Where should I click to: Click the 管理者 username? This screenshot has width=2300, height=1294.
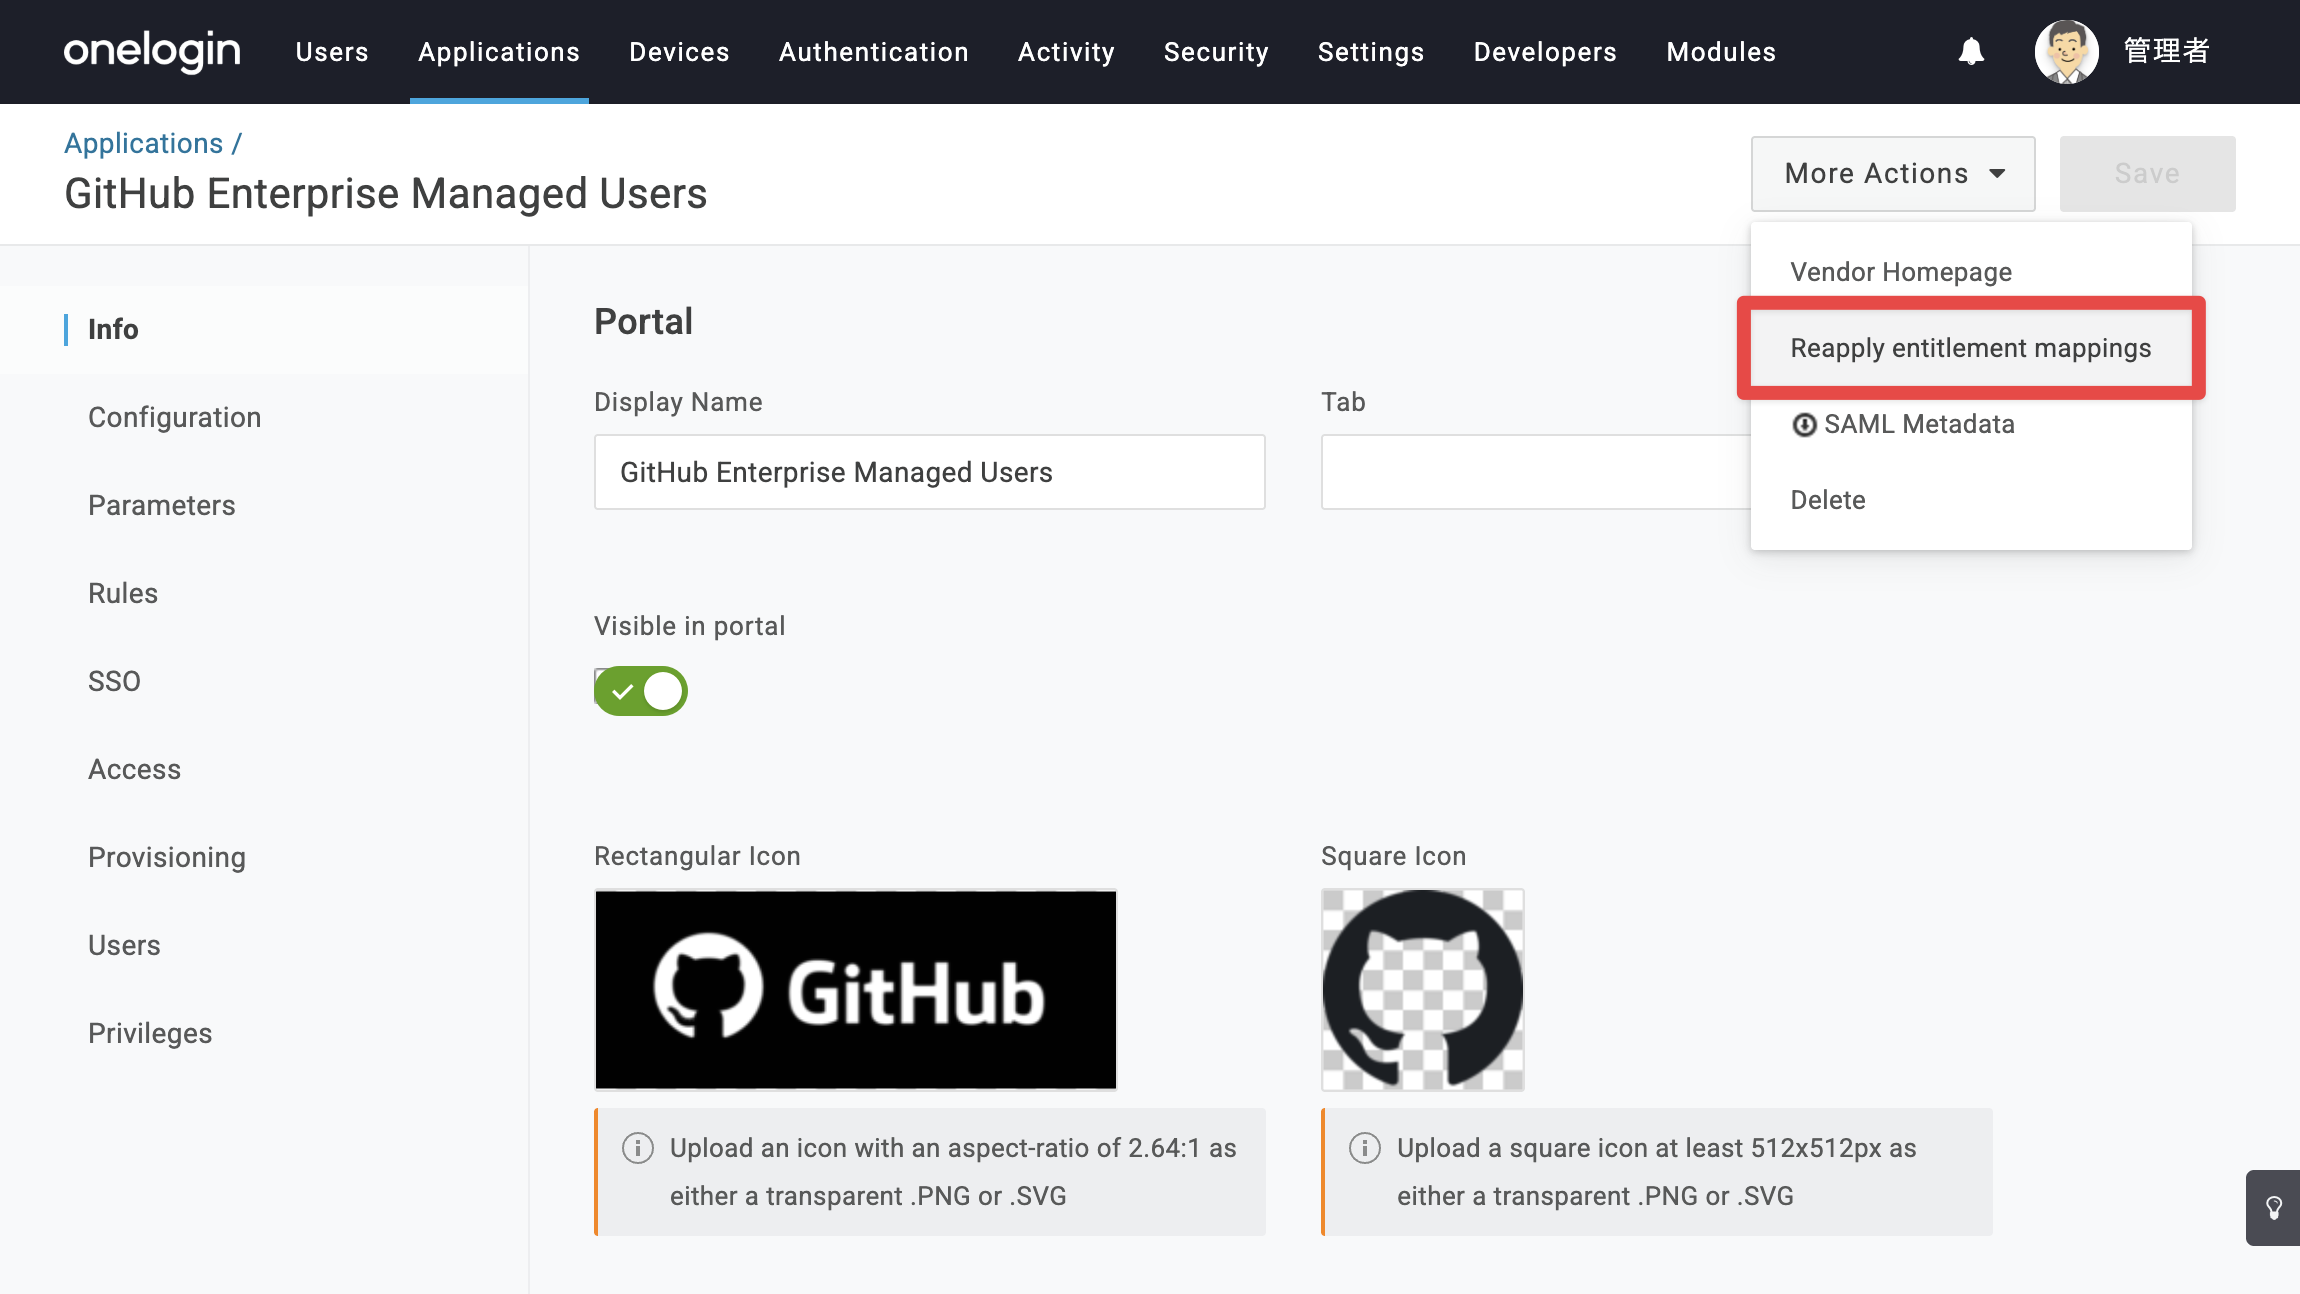pos(2167,51)
